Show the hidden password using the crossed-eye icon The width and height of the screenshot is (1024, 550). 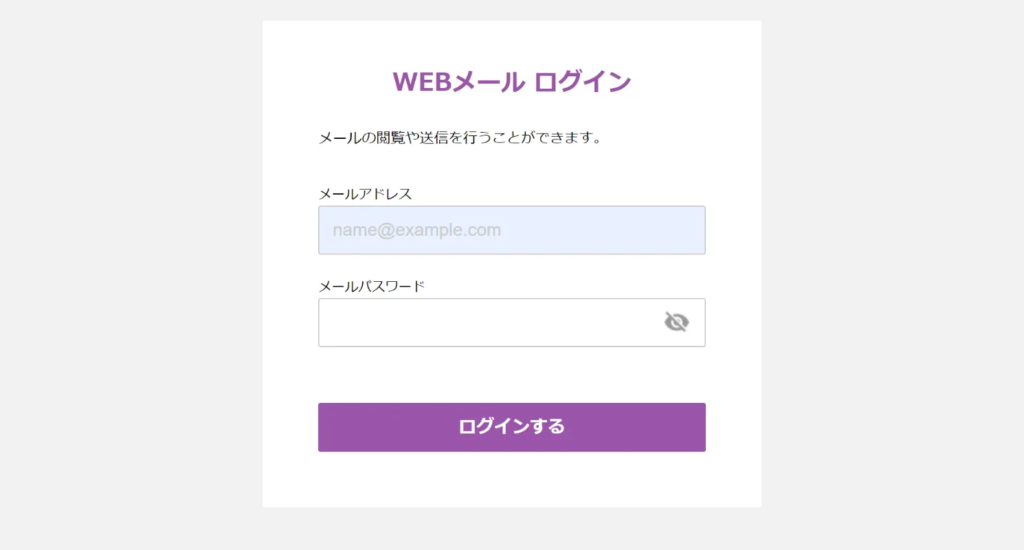(x=677, y=322)
